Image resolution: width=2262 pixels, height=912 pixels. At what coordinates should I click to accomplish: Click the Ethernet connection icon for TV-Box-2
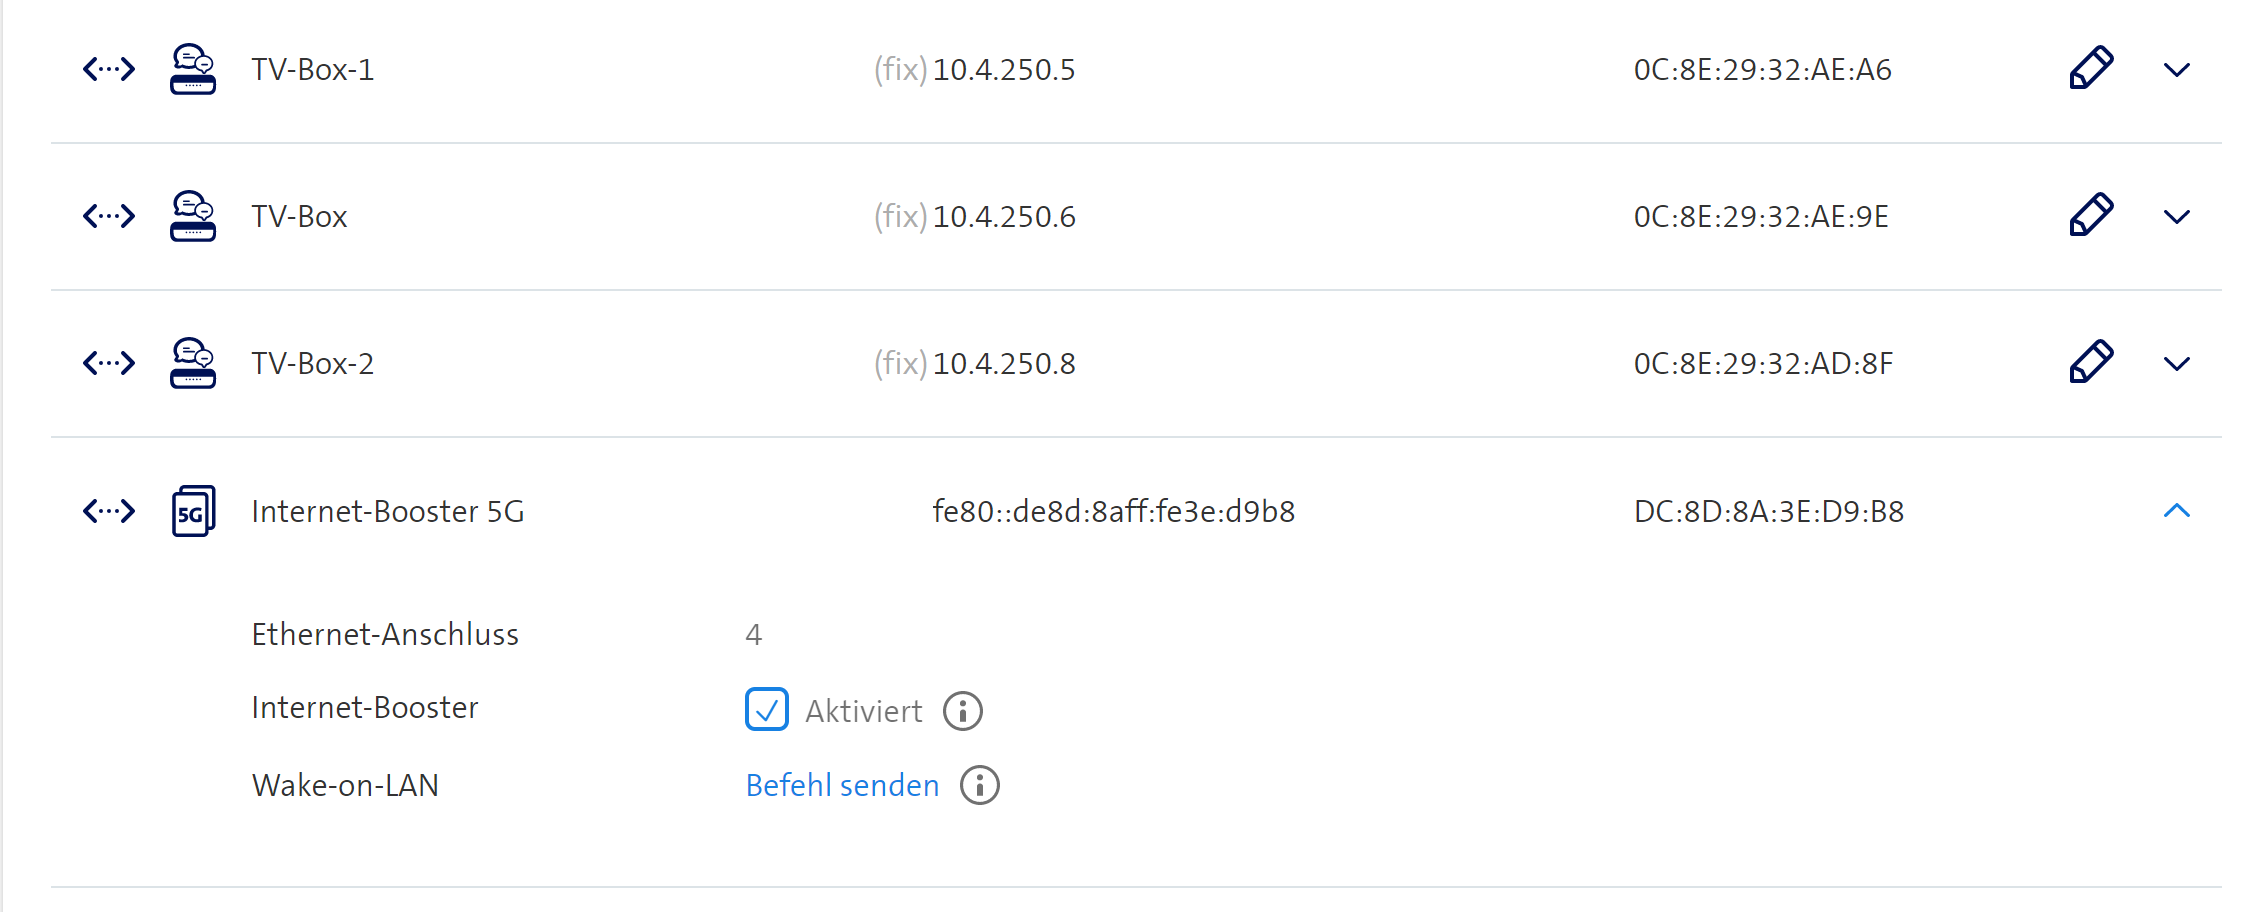tap(108, 363)
